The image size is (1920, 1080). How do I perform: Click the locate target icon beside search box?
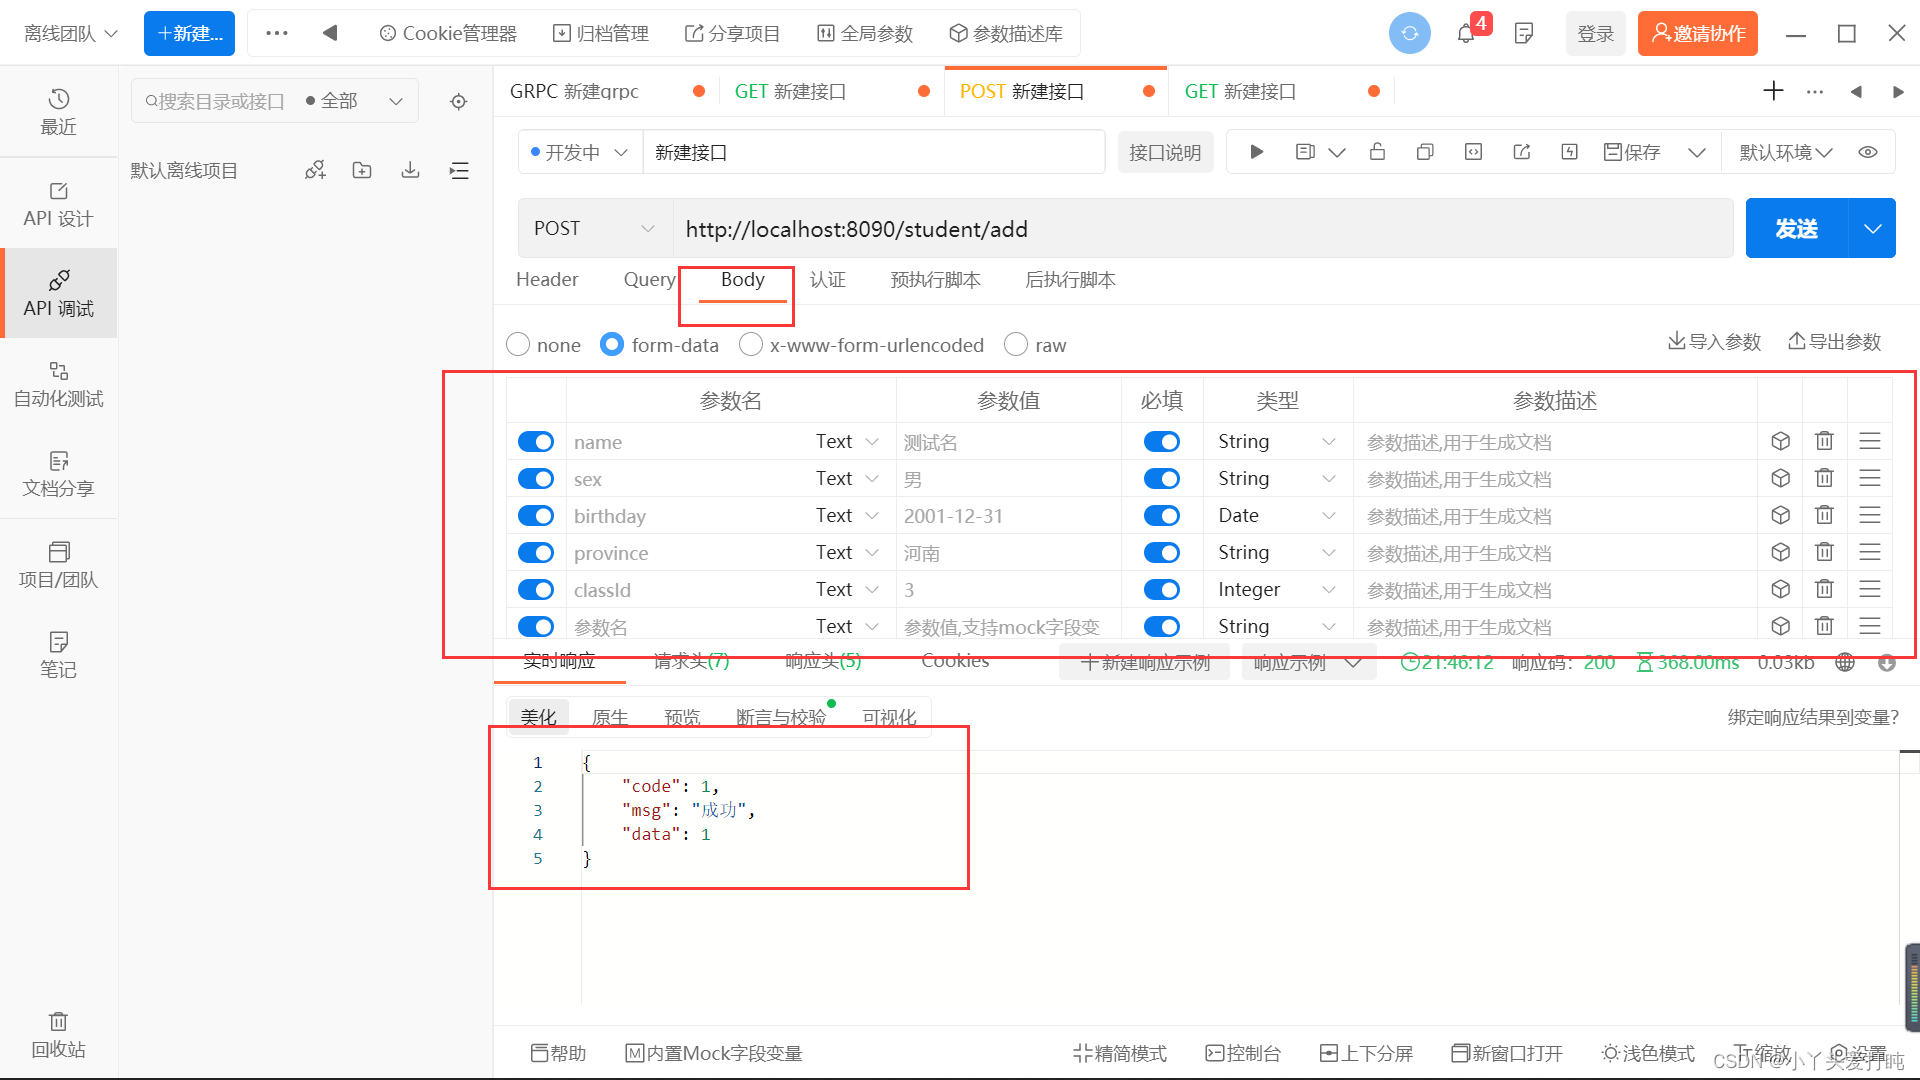click(458, 101)
